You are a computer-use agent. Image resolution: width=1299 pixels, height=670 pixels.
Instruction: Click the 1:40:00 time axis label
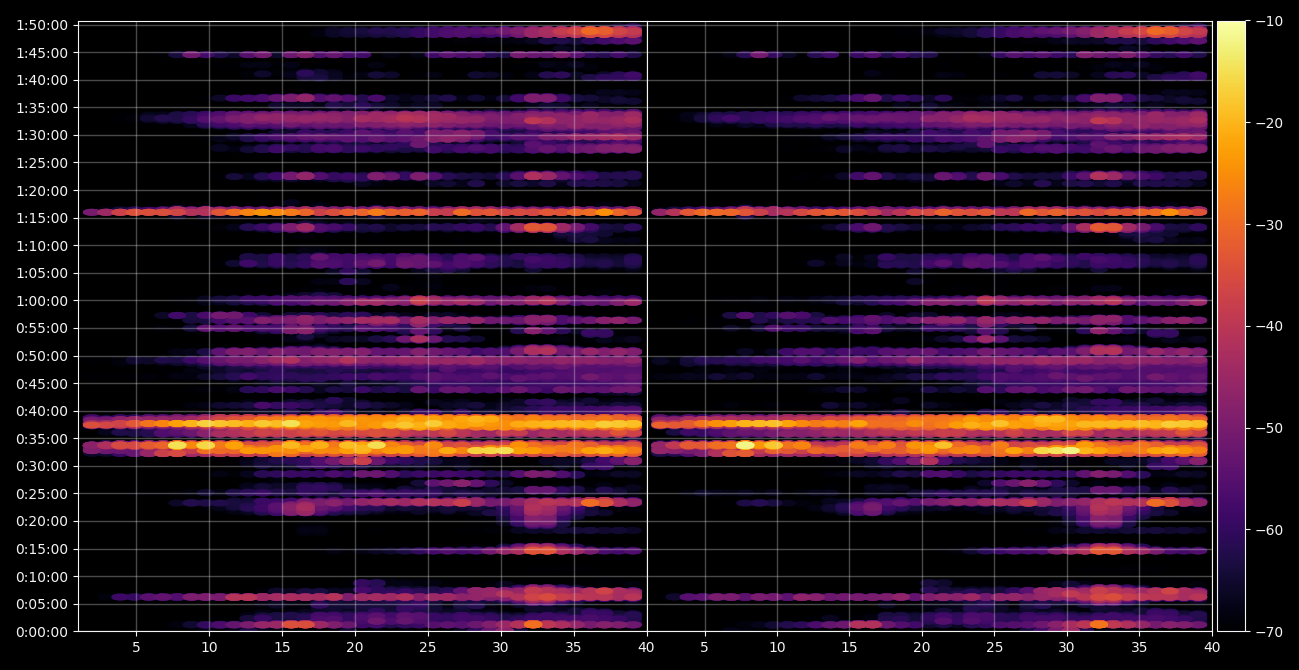point(42,80)
